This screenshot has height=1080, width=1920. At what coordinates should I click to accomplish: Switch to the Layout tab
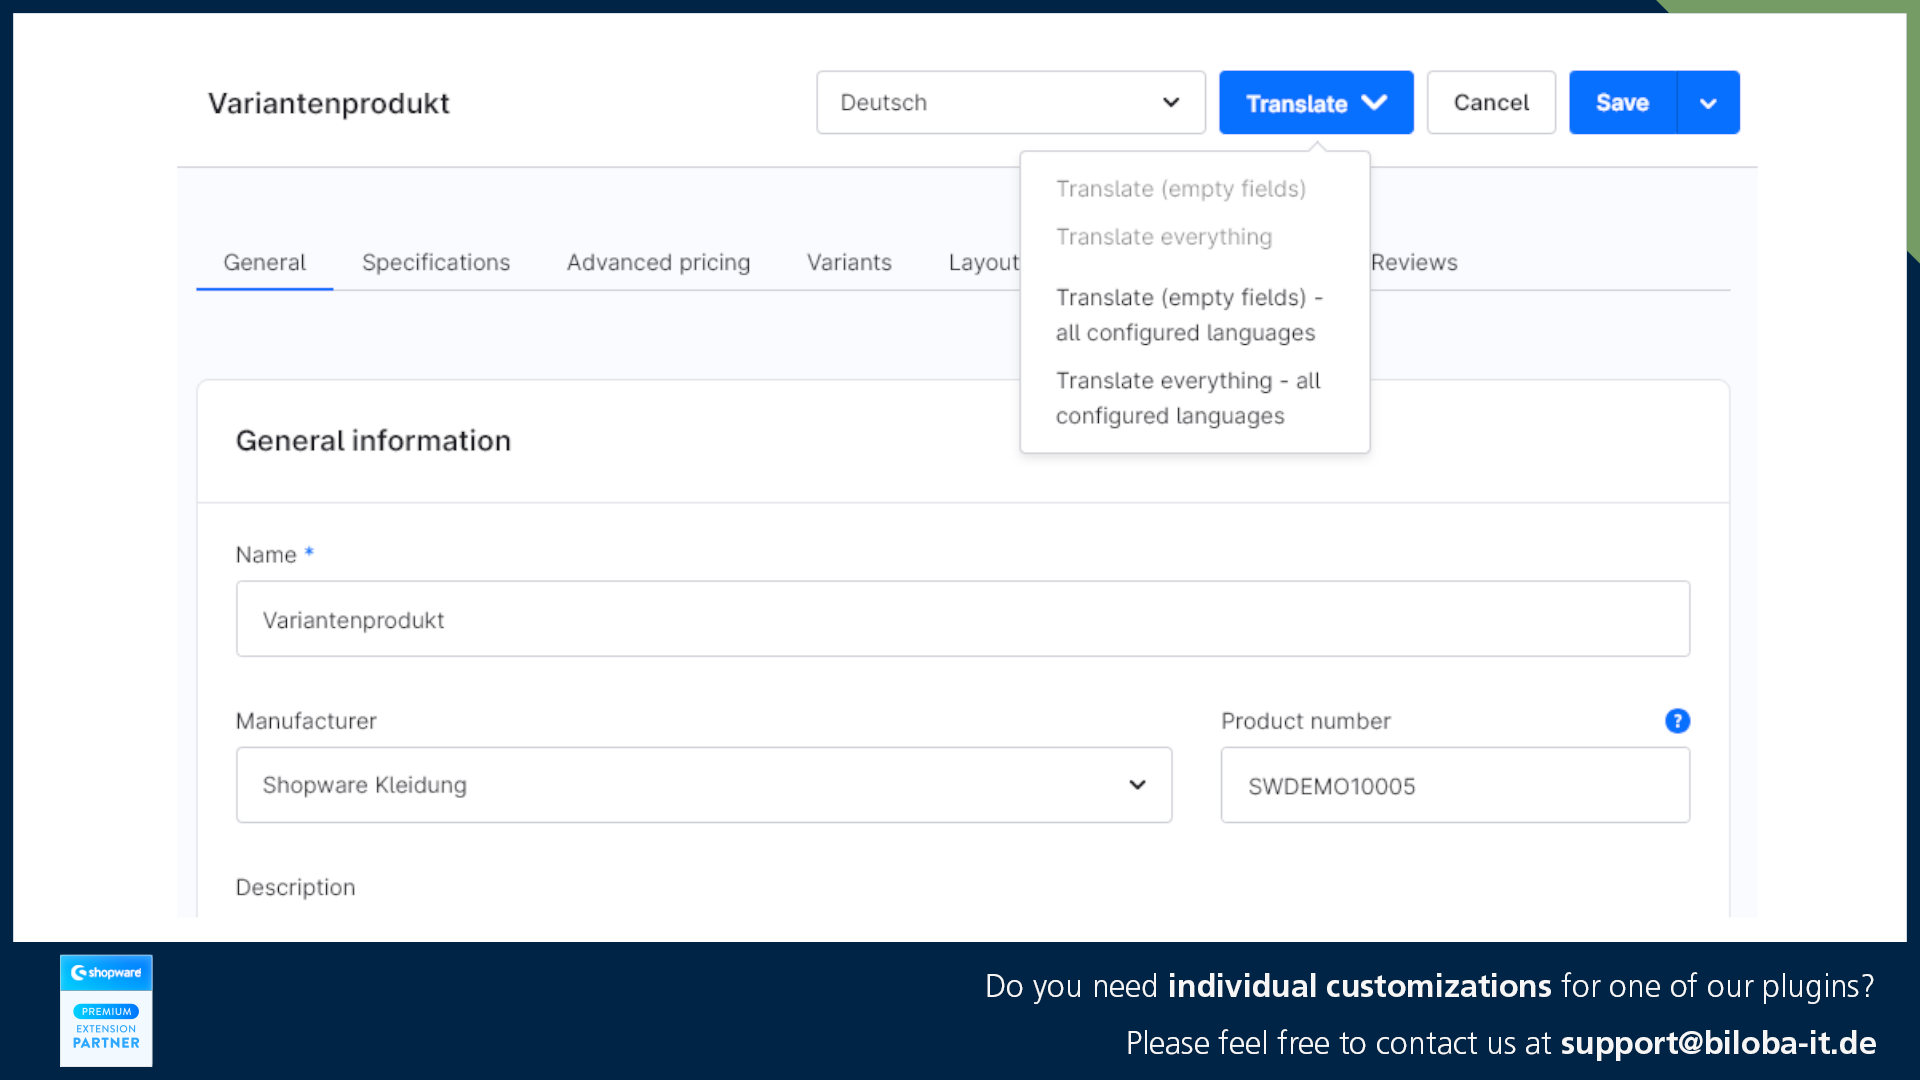983,262
